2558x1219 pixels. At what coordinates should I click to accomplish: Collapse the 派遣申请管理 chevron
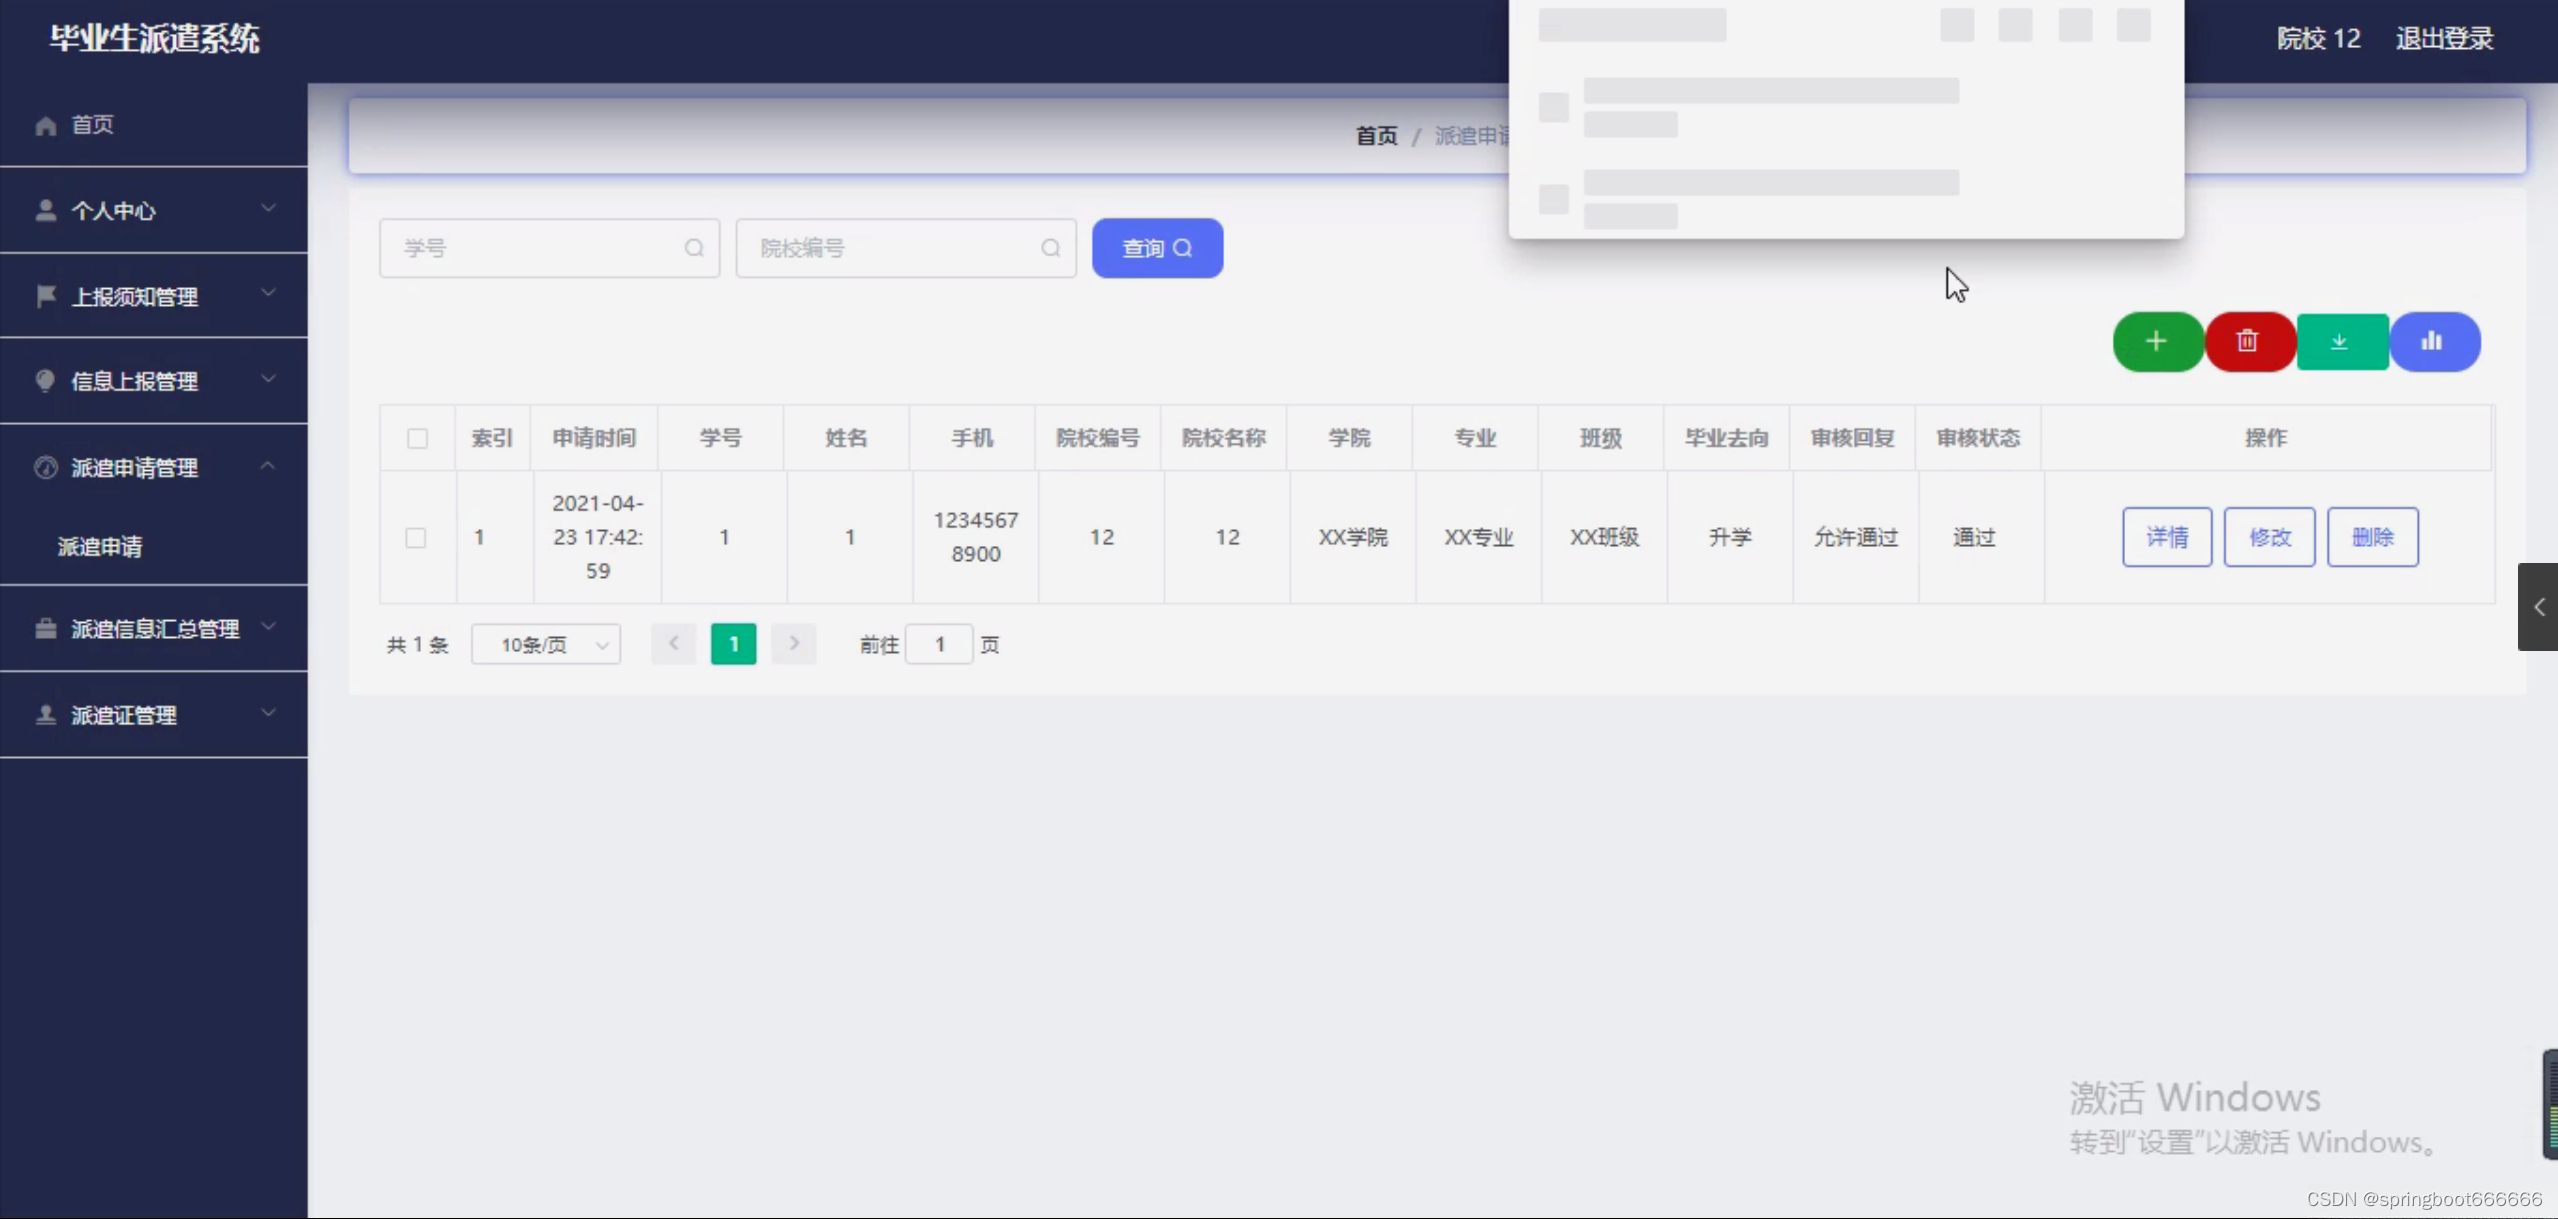(268, 465)
